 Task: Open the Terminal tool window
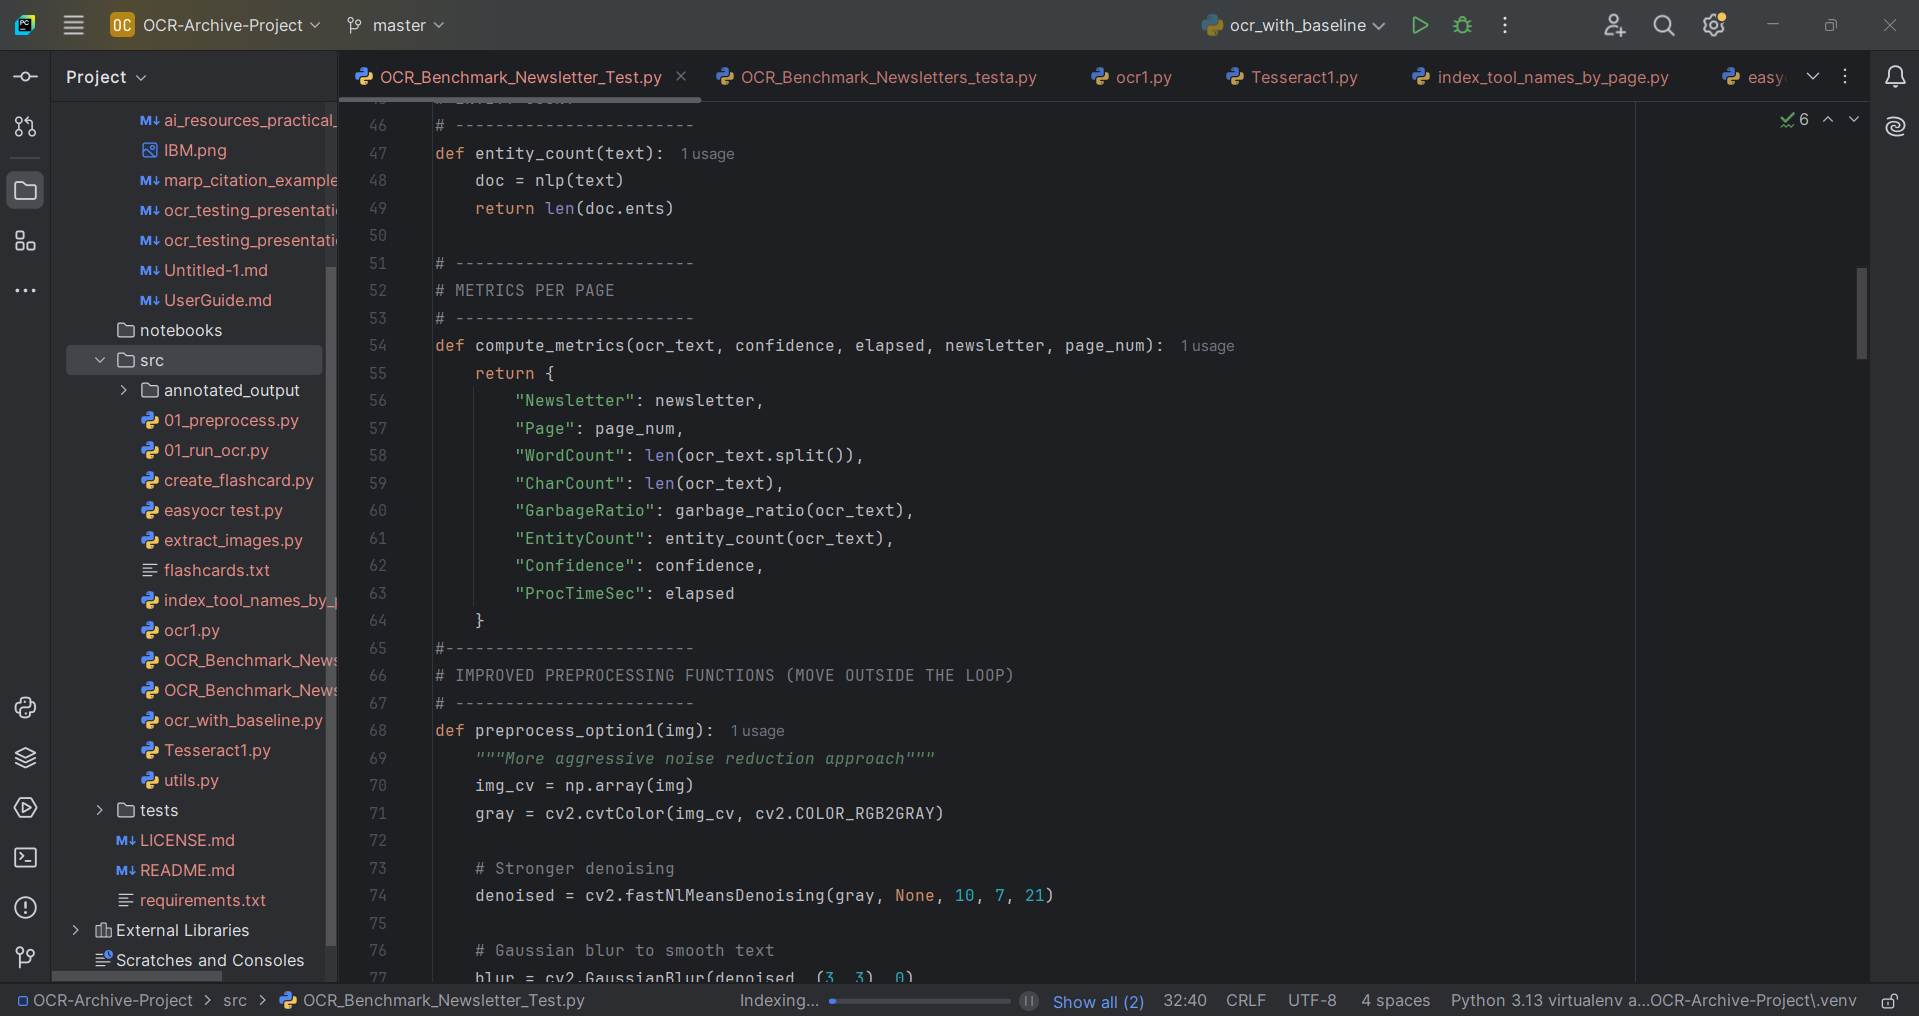point(25,857)
